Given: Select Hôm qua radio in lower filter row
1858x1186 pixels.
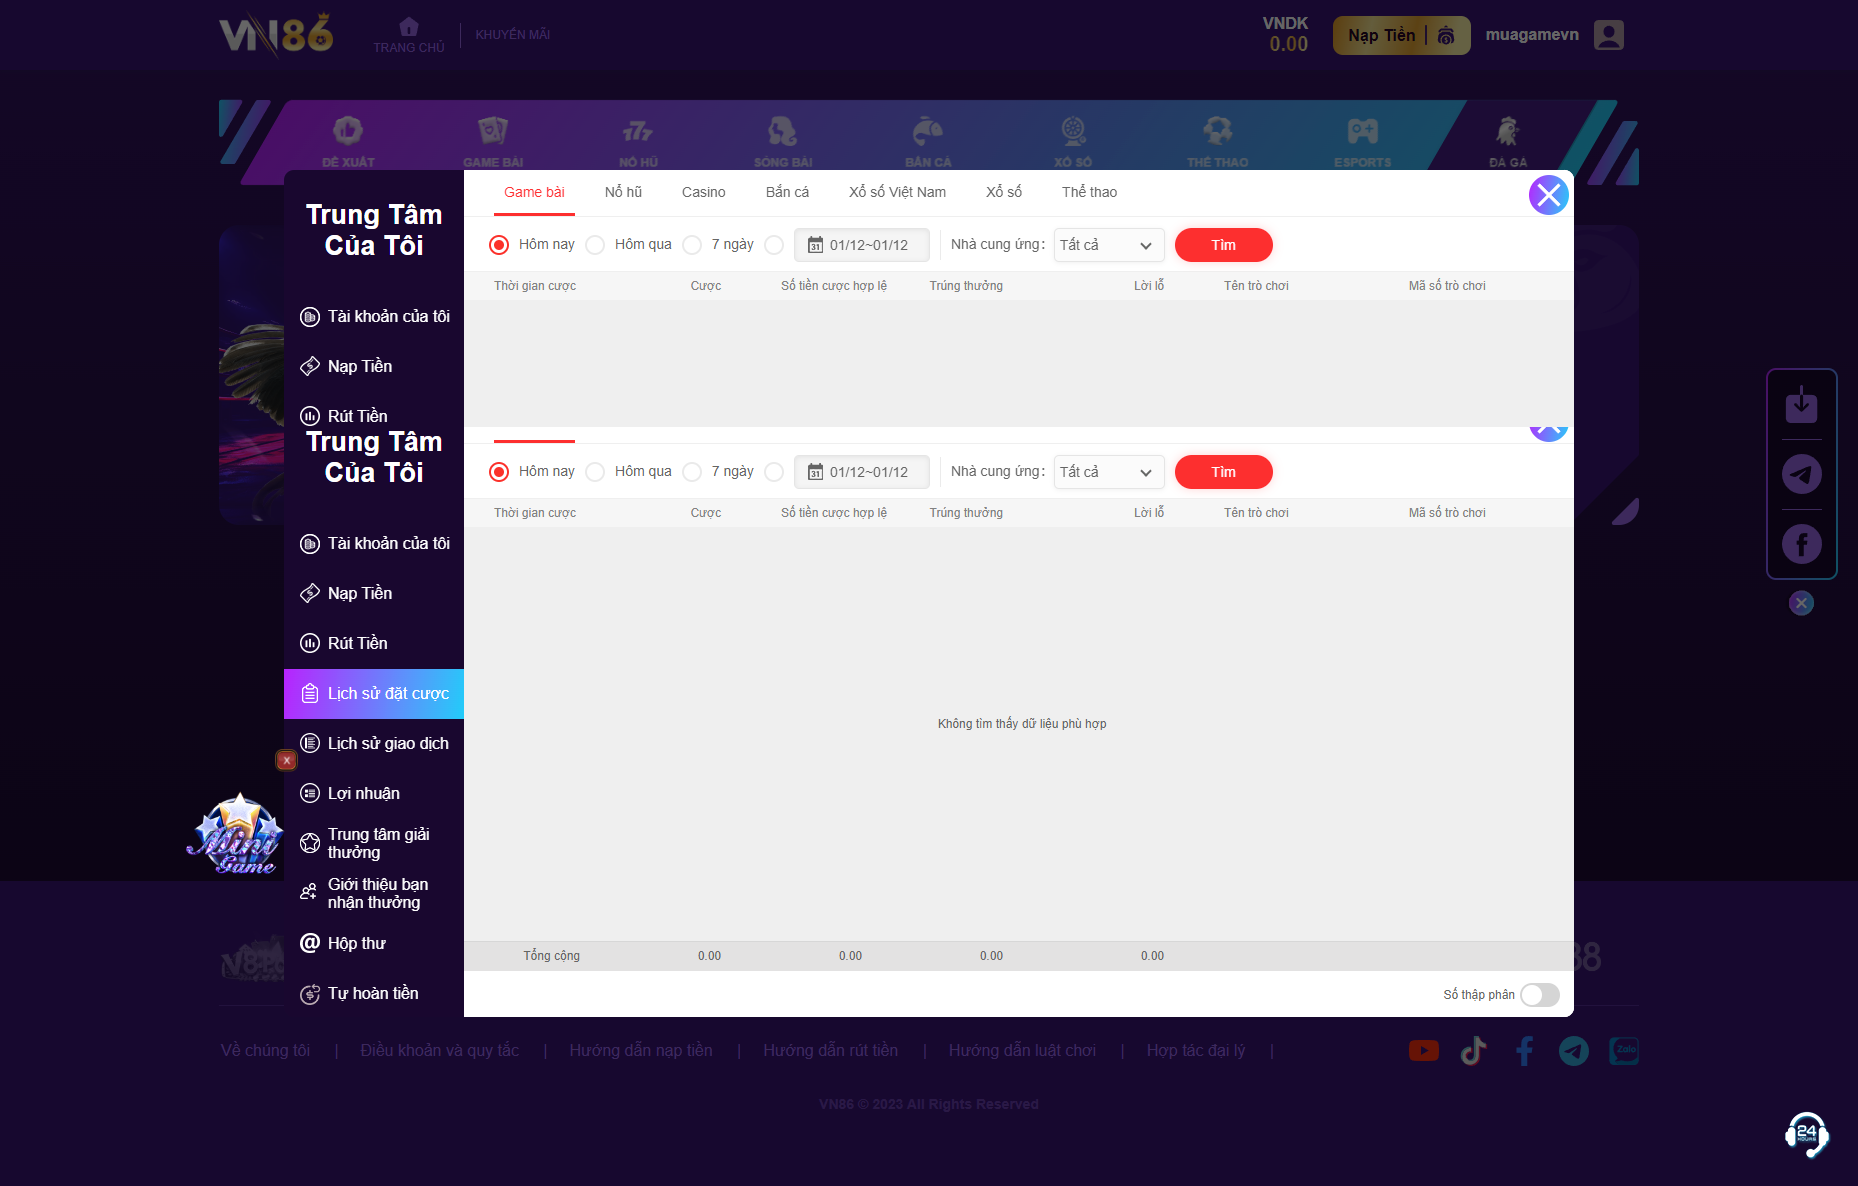Looking at the screenshot, I should 596,472.
